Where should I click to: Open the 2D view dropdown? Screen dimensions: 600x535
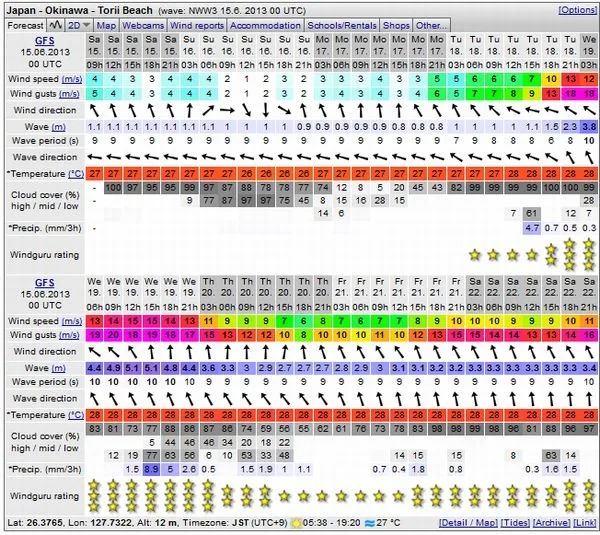click(x=79, y=25)
